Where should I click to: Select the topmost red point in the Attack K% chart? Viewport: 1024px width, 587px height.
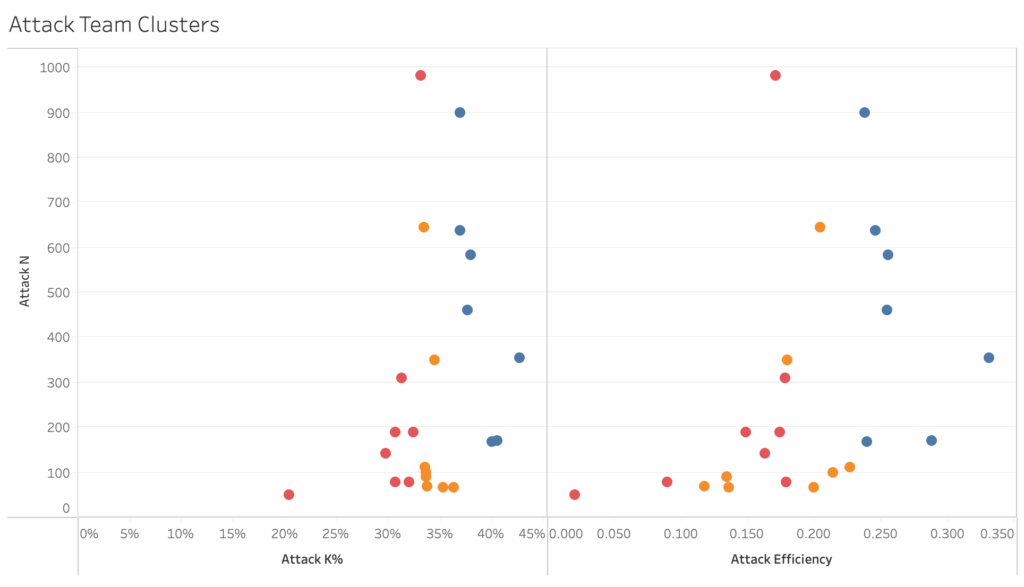coord(420,76)
